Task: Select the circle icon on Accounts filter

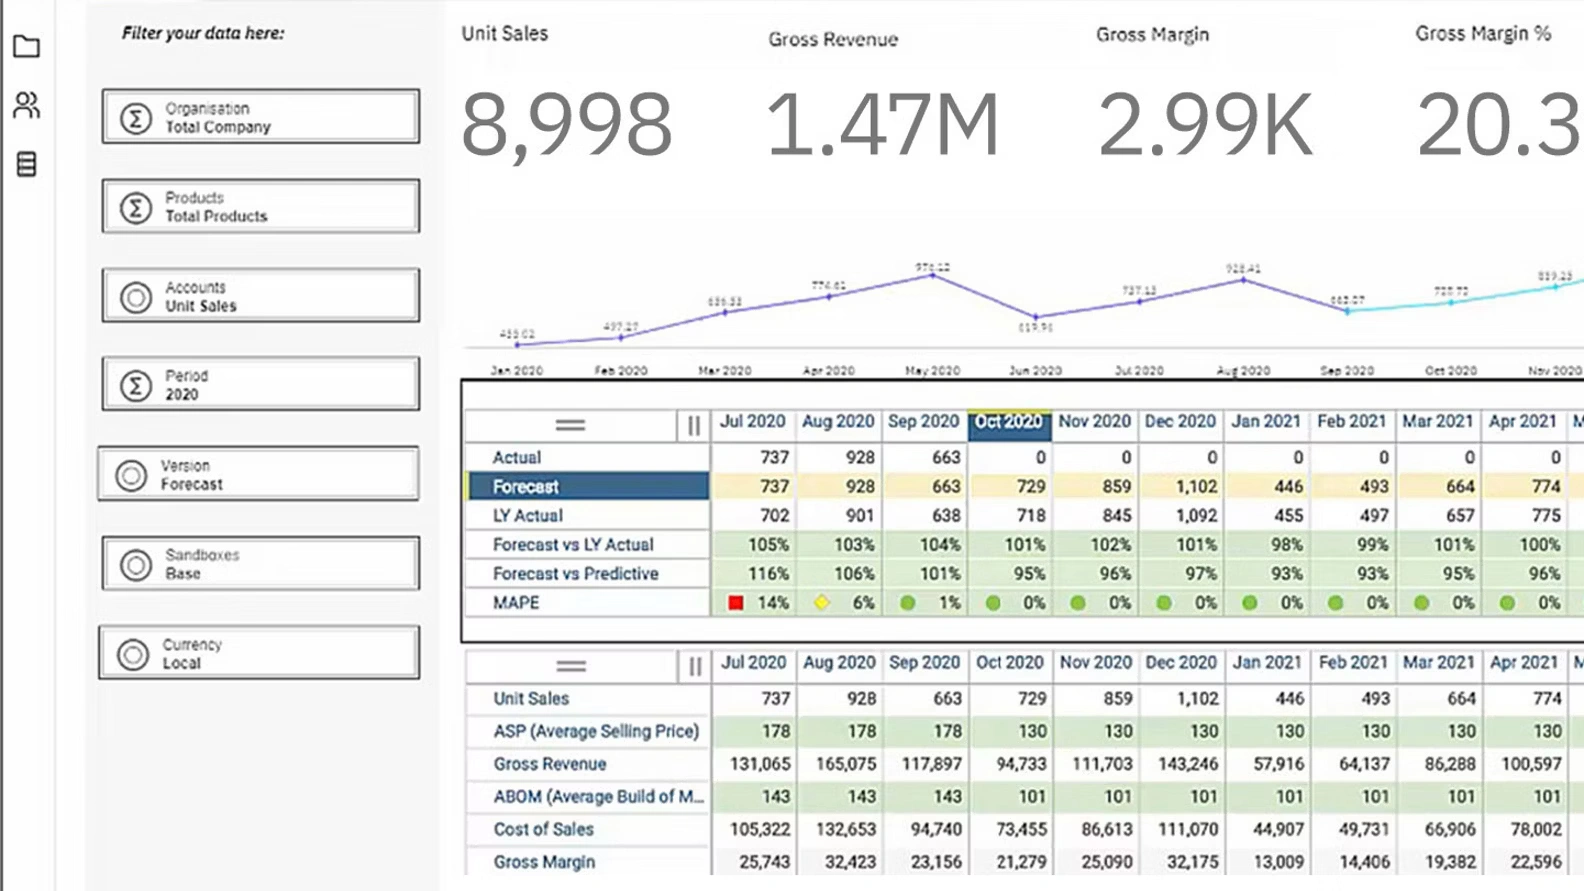Action: tap(136, 297)
